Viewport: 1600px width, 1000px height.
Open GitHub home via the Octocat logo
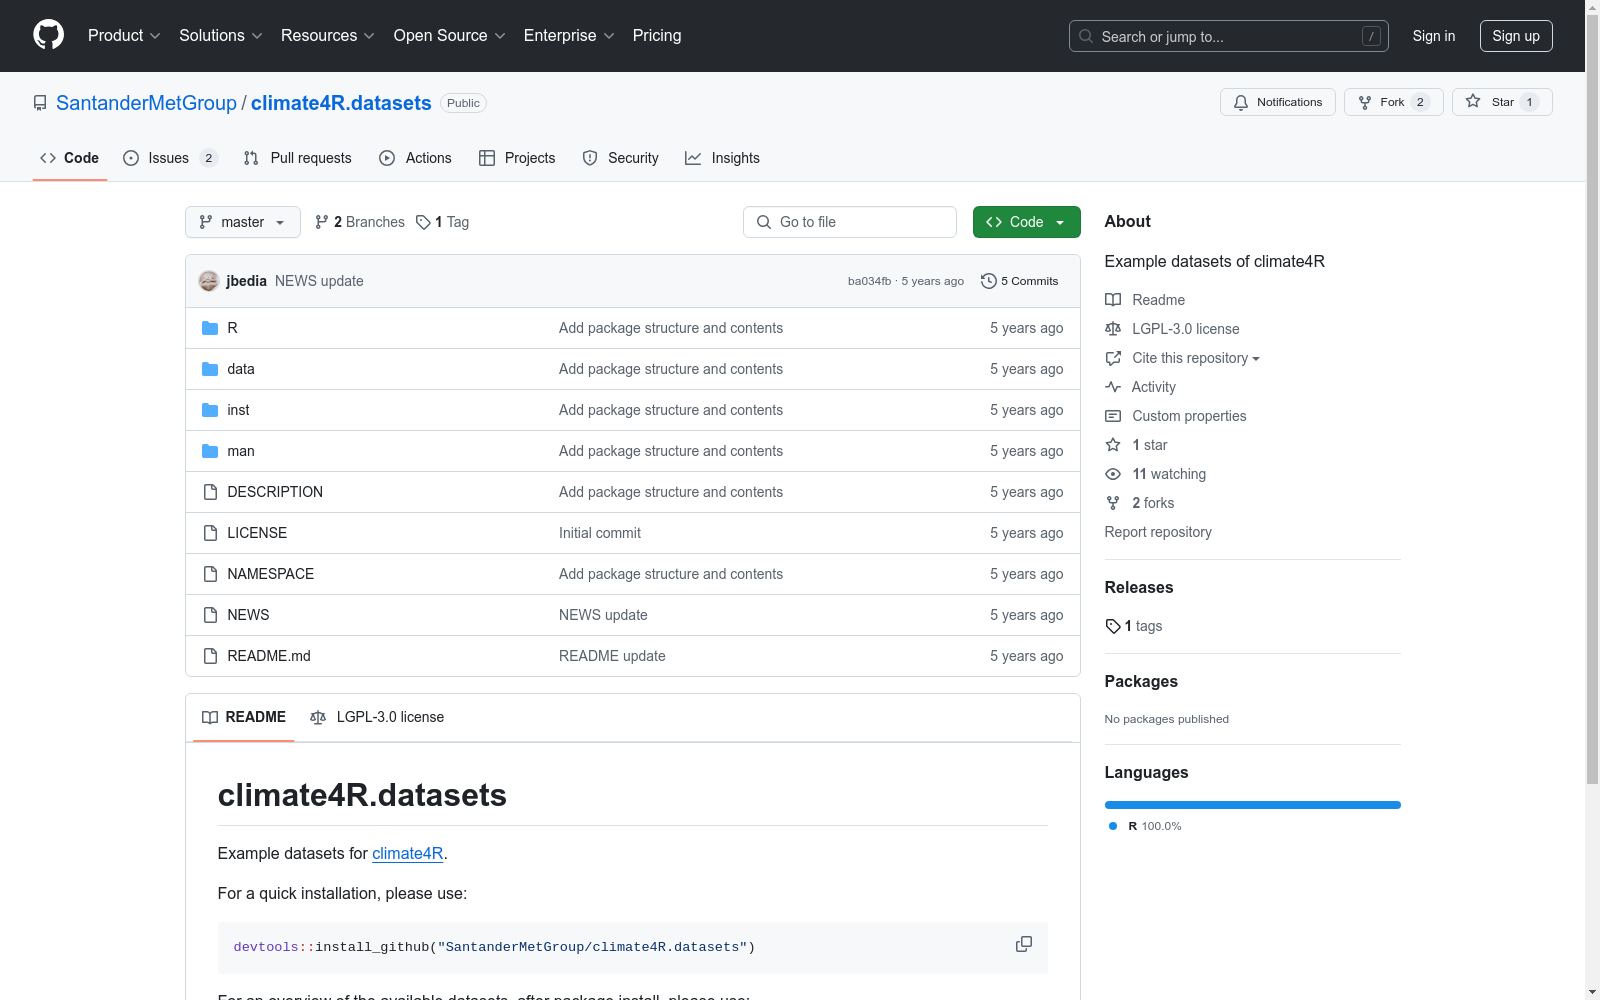48,35
